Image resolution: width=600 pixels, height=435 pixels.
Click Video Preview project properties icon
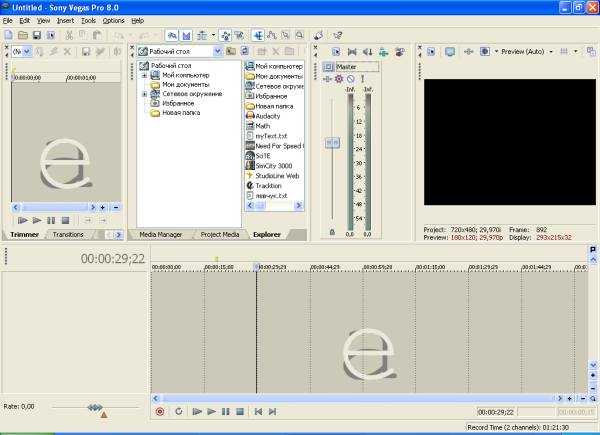pos(431,51)
